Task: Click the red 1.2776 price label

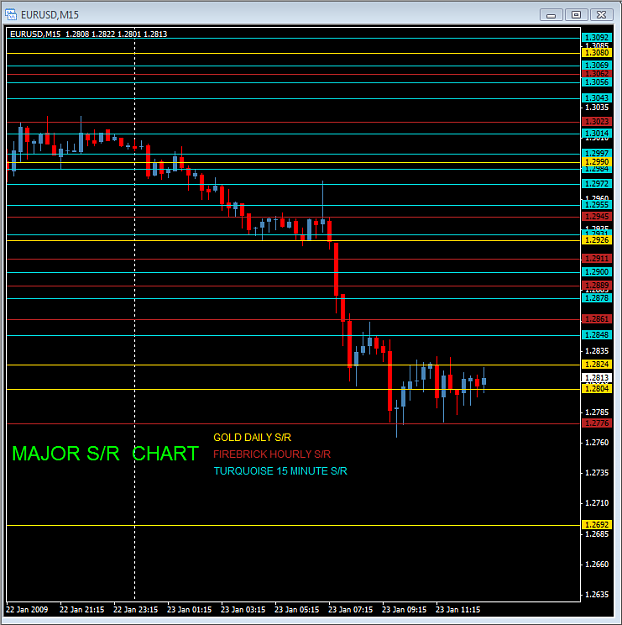Action: (x=597, y=423)
